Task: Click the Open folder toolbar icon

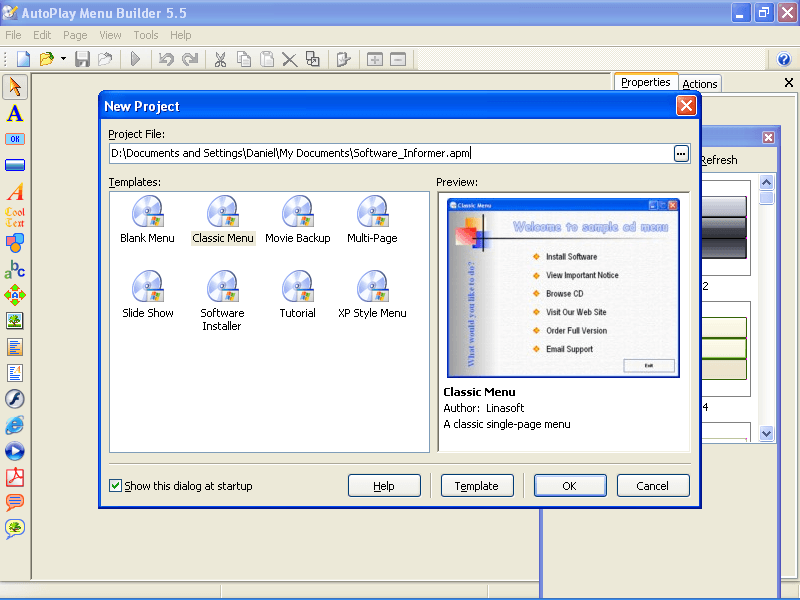Action: coord(46,59)
